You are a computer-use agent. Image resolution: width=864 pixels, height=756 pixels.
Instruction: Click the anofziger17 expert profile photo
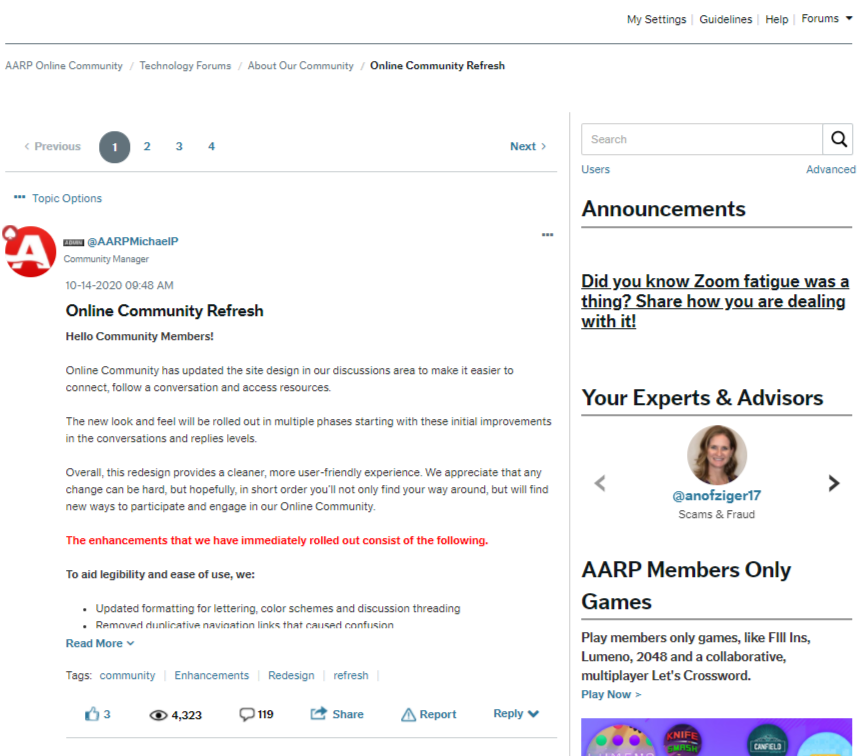tap(716, 455)
